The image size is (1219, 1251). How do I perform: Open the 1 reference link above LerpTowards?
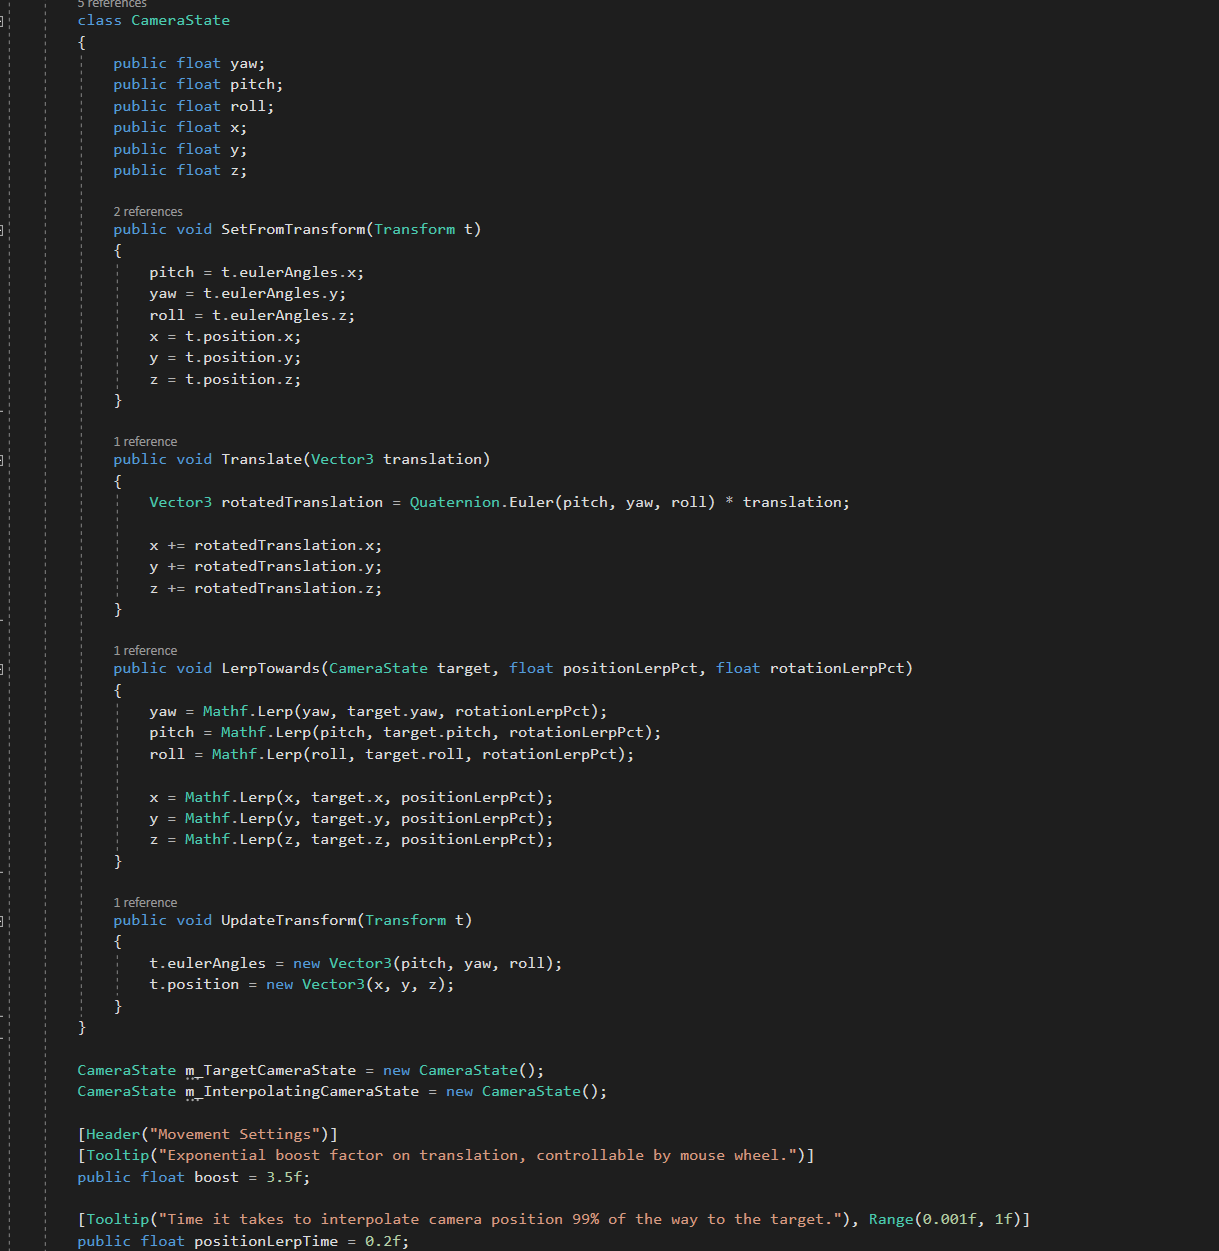click(x=145, y=651)
